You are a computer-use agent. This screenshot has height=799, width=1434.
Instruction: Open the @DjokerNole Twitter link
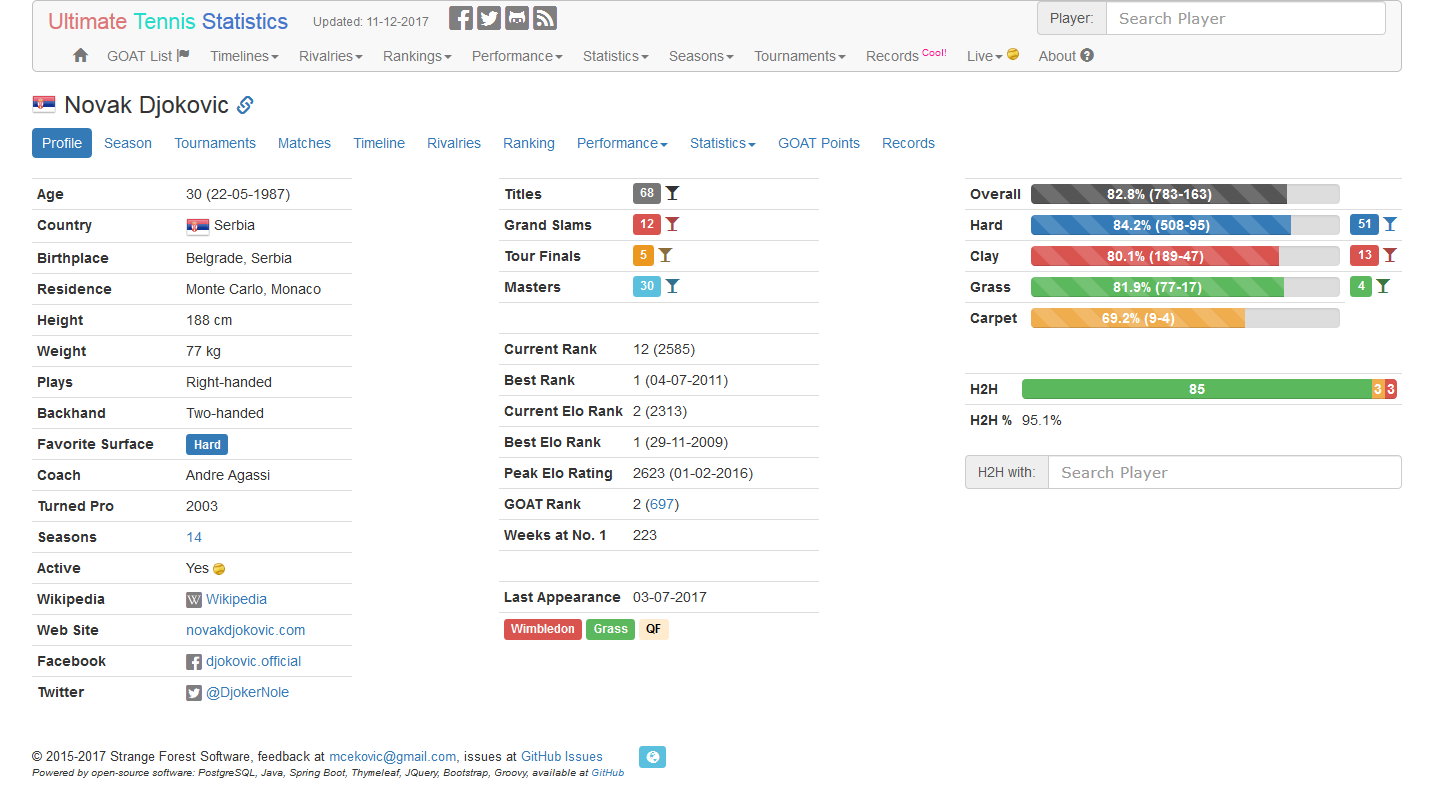click(247, 693)
